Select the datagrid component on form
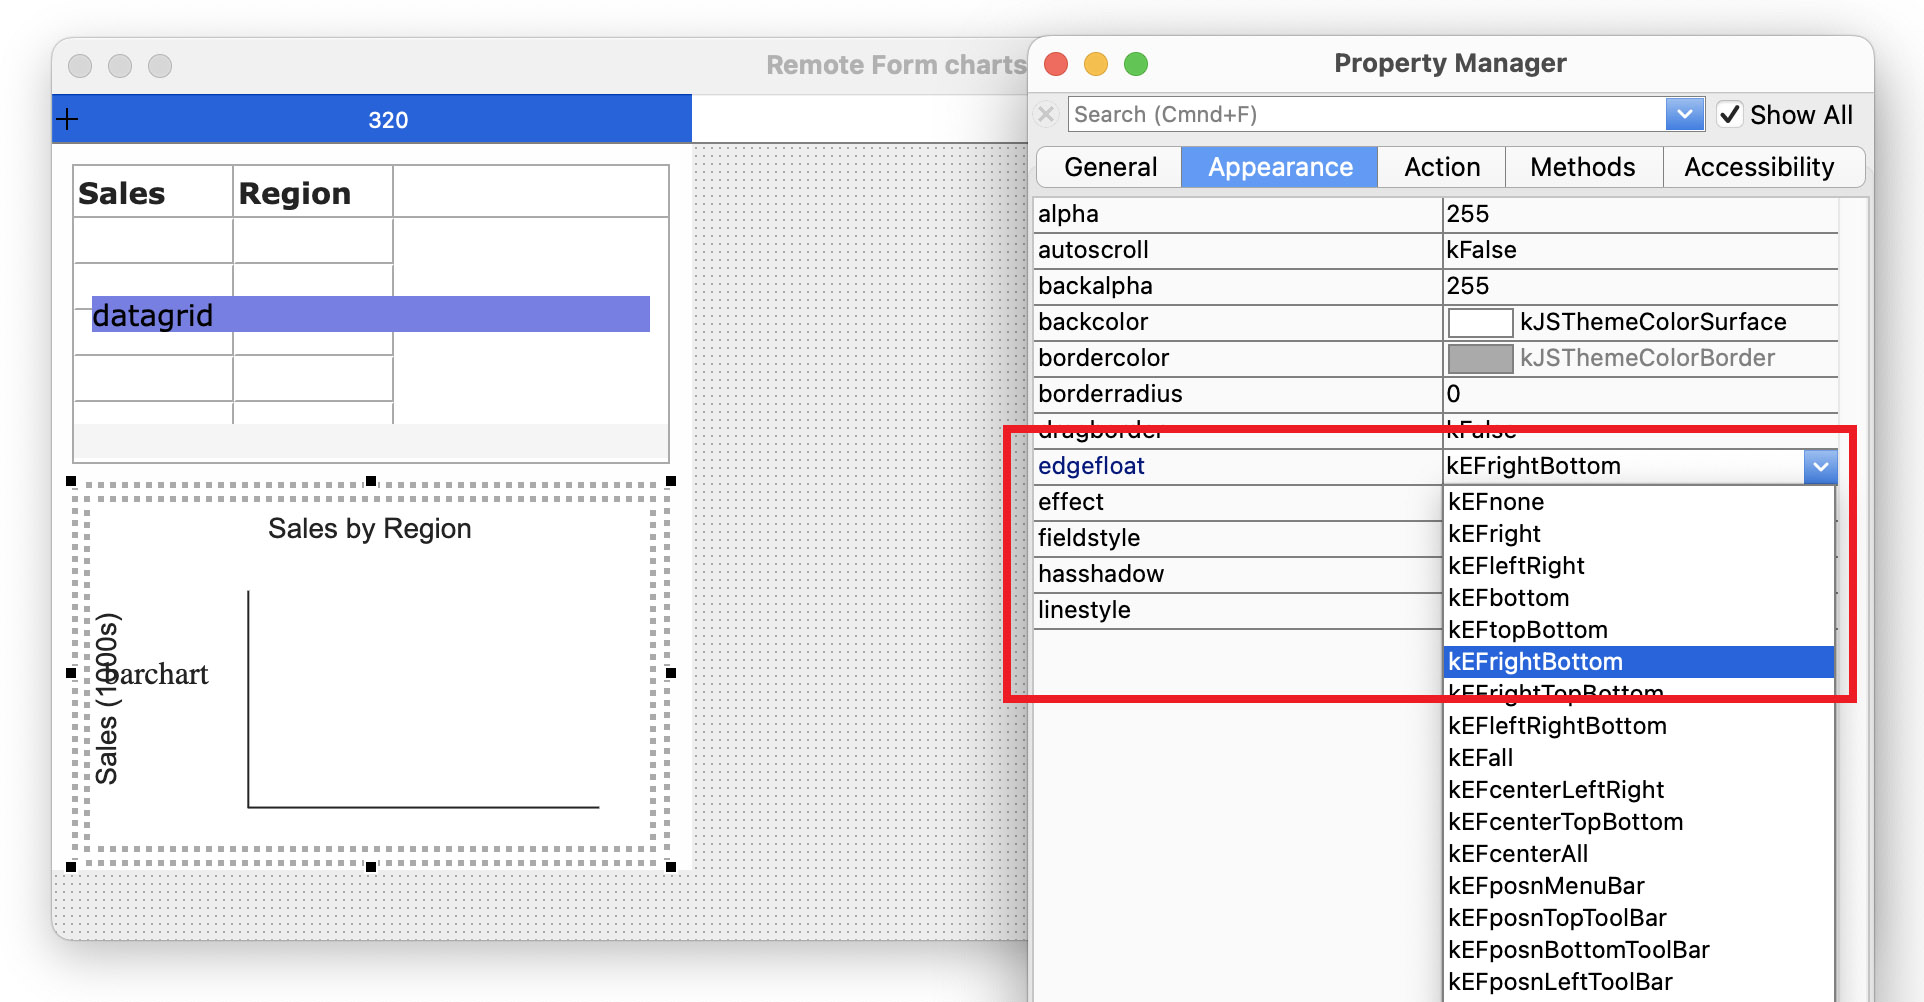Screen dimensions: 1924x1002 pyautogui.click(x=370, y=314)
